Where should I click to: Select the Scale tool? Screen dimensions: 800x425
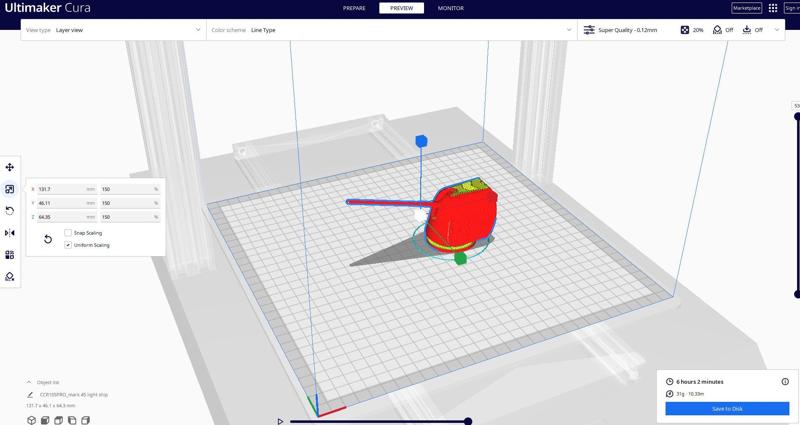click(x=10, y=189)
